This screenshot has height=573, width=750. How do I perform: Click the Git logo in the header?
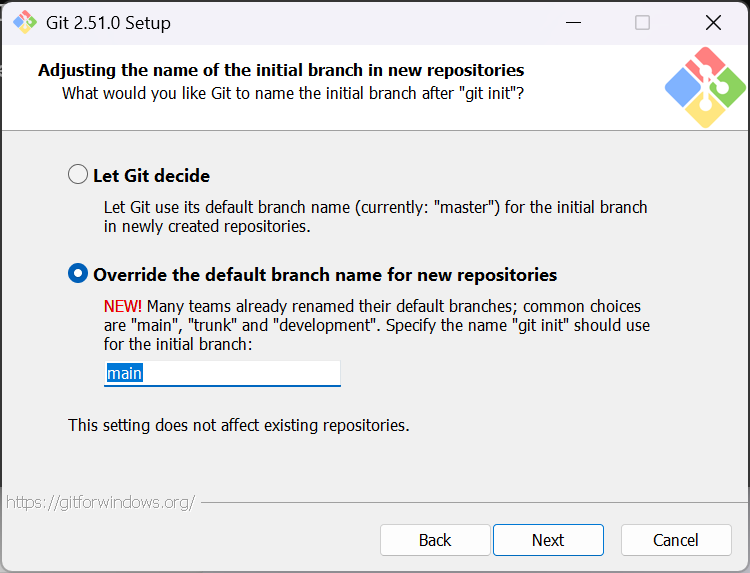click(x=705, y=87)
